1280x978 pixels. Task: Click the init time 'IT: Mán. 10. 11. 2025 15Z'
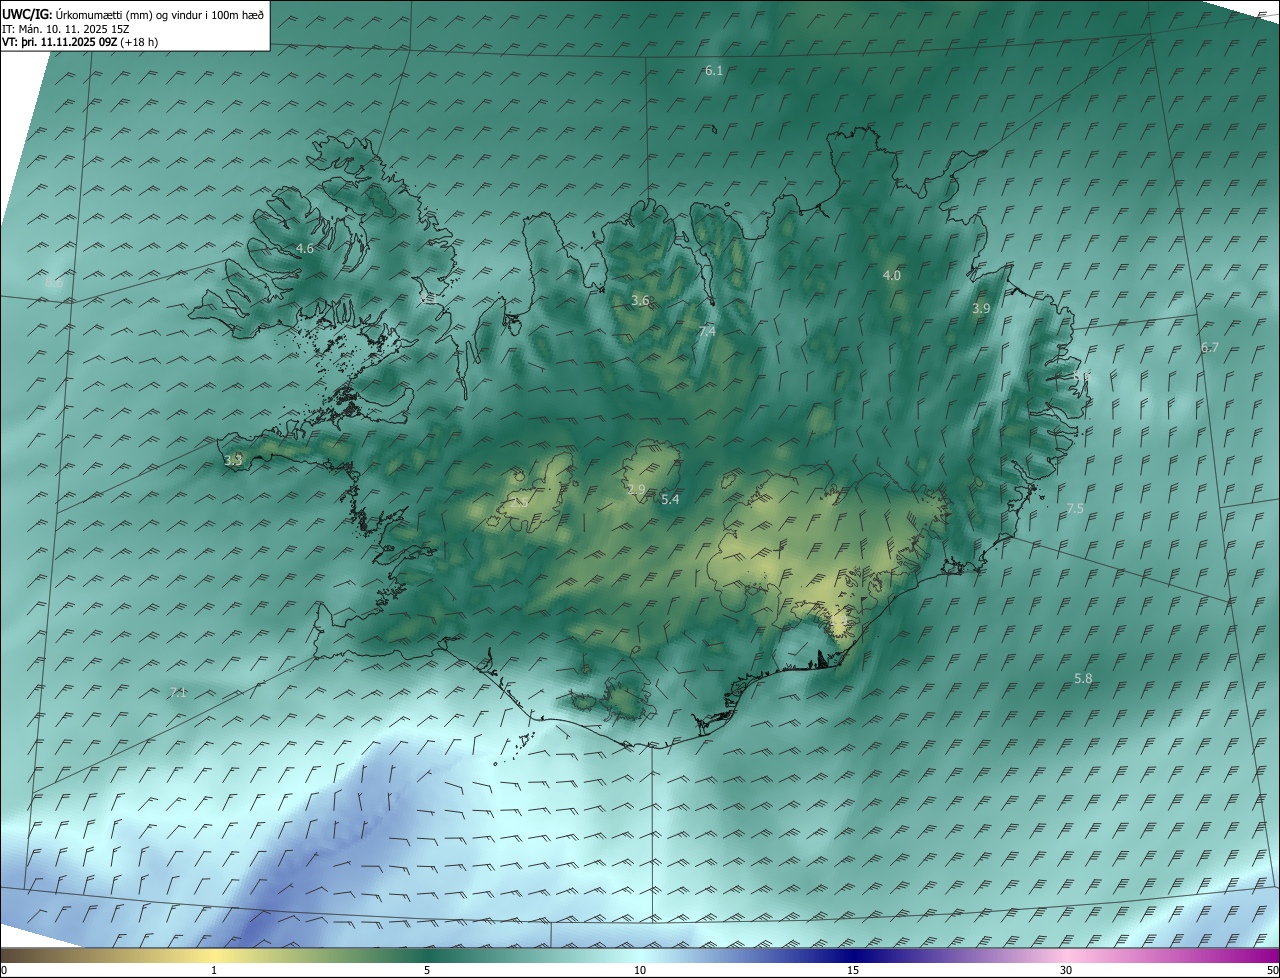[x=65, y=28]
